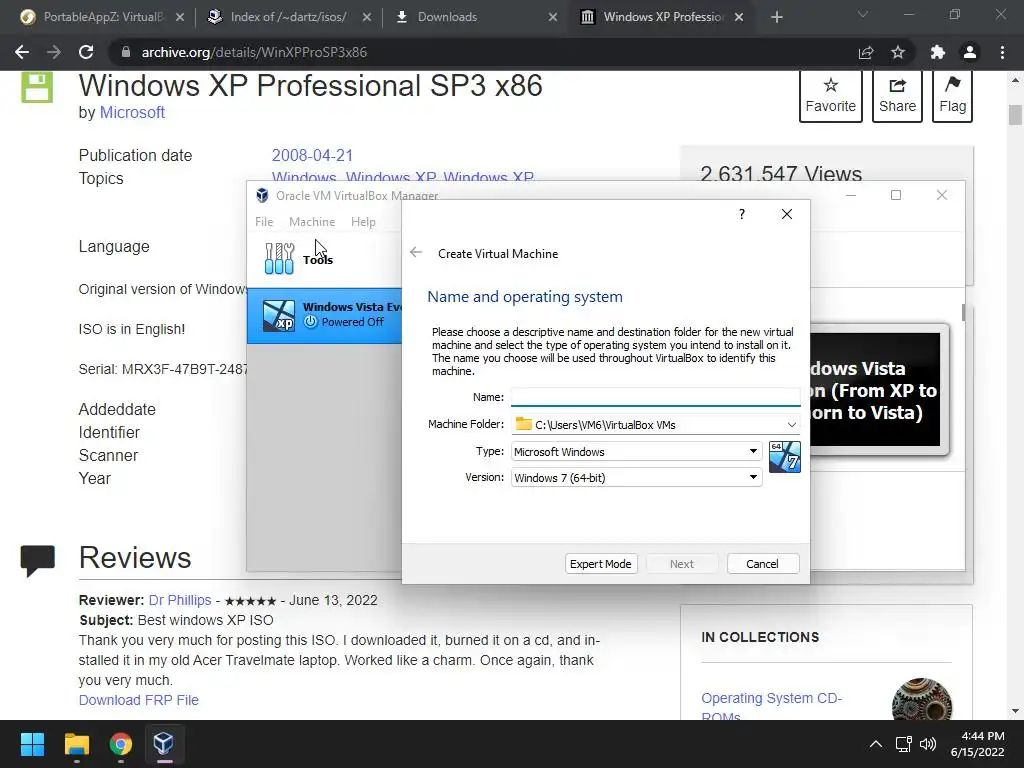Image resolution: width=1024 pixels, height=768 pixels.
Task: Open Operating System CD-ROMs collection link
Action: pos(771,707)
